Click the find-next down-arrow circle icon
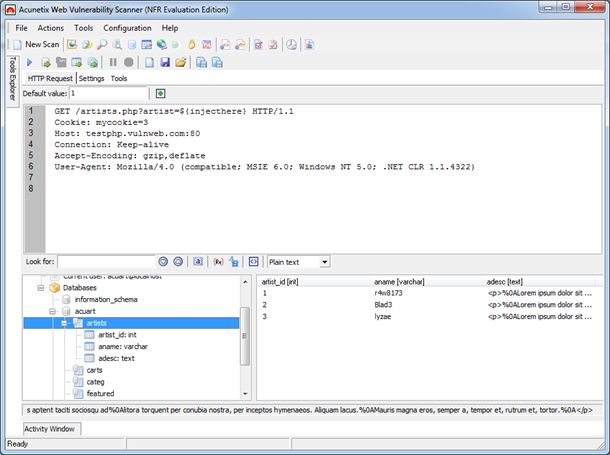 pyautogui.click(x=163, y=262)
